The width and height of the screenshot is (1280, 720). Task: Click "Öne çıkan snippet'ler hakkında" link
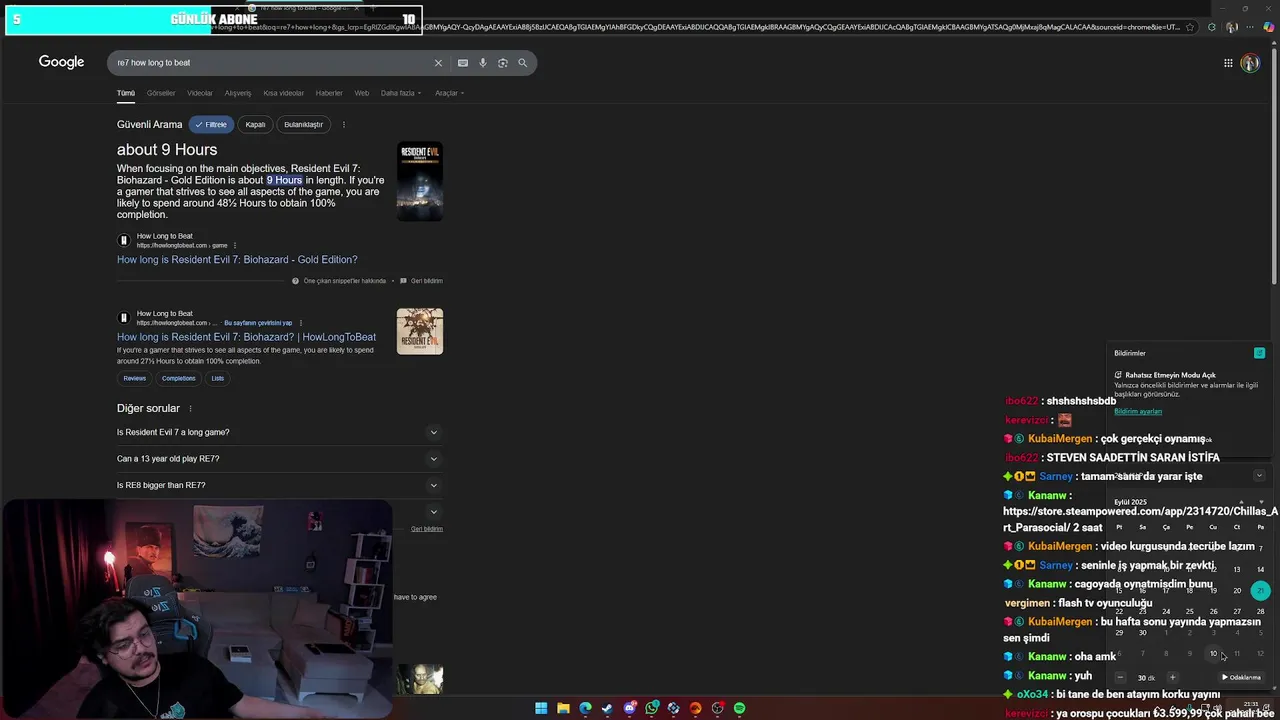345,281
